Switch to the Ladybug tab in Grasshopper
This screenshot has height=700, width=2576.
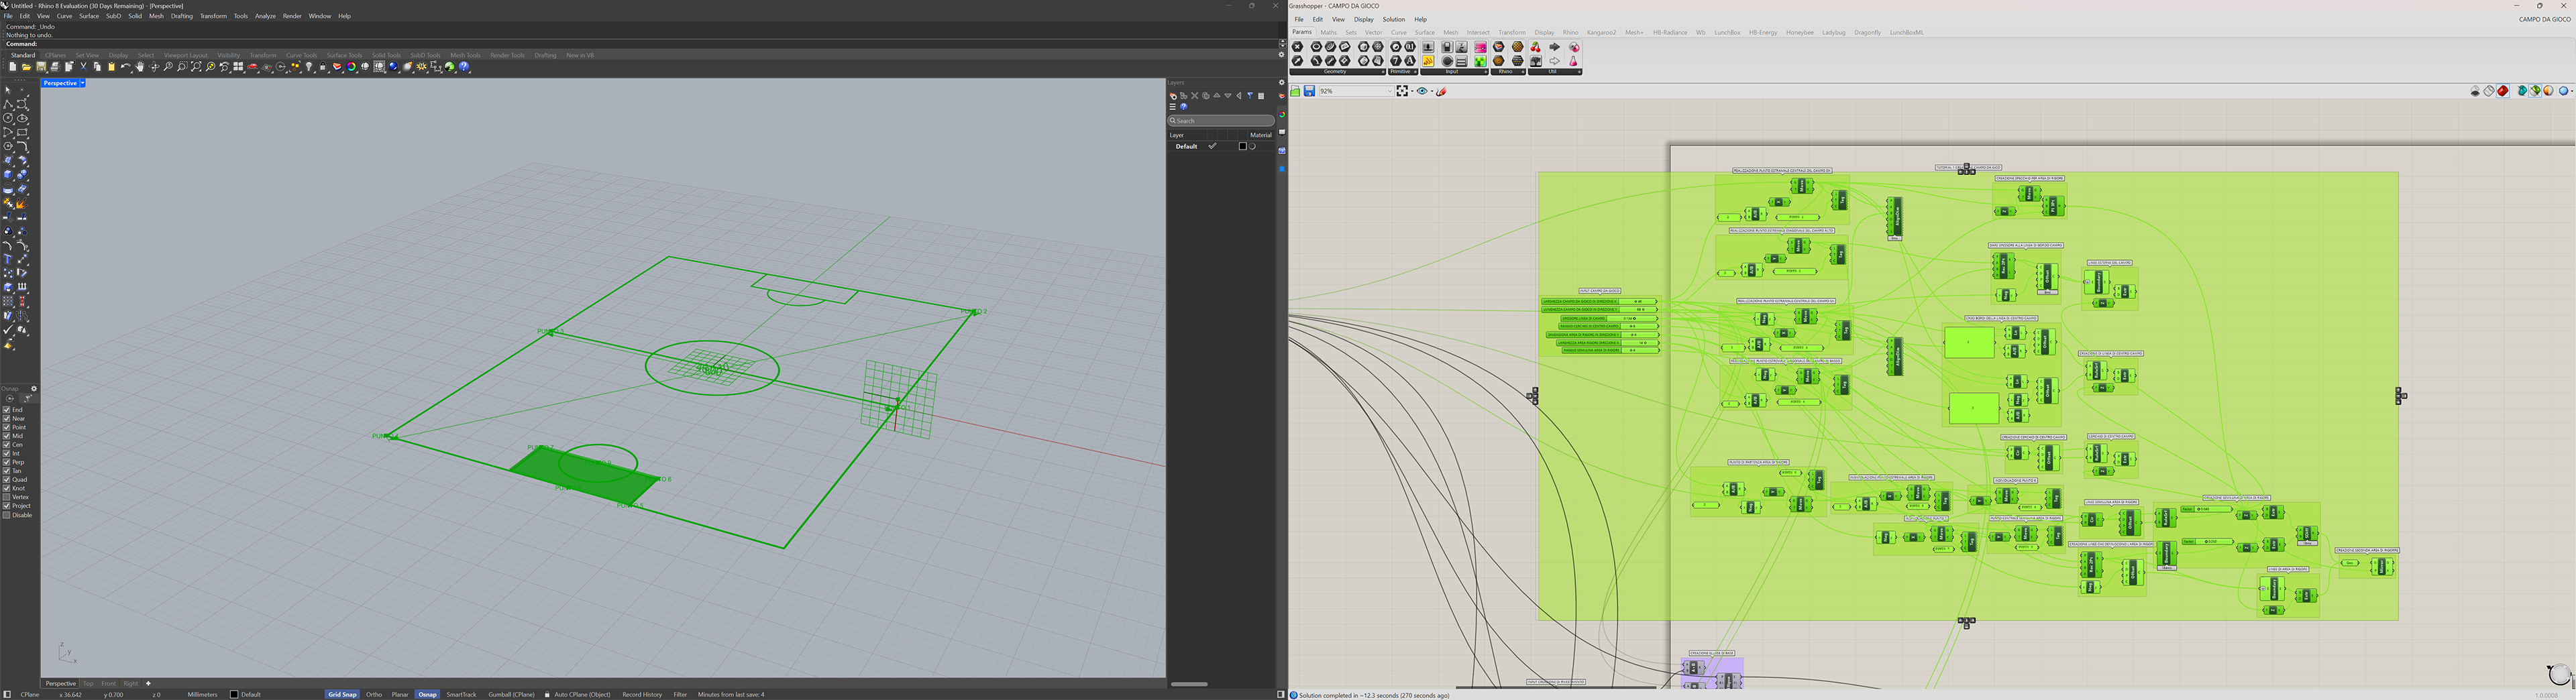(x=1833, y=32)
